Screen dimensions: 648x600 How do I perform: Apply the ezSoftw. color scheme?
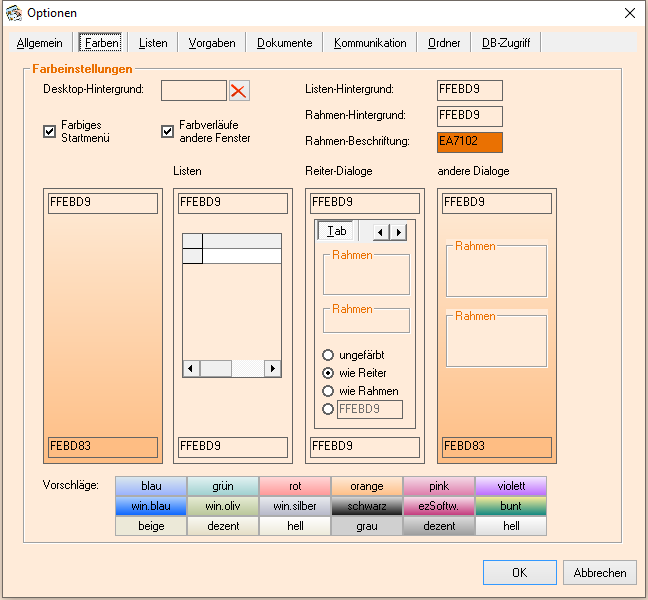439,506
